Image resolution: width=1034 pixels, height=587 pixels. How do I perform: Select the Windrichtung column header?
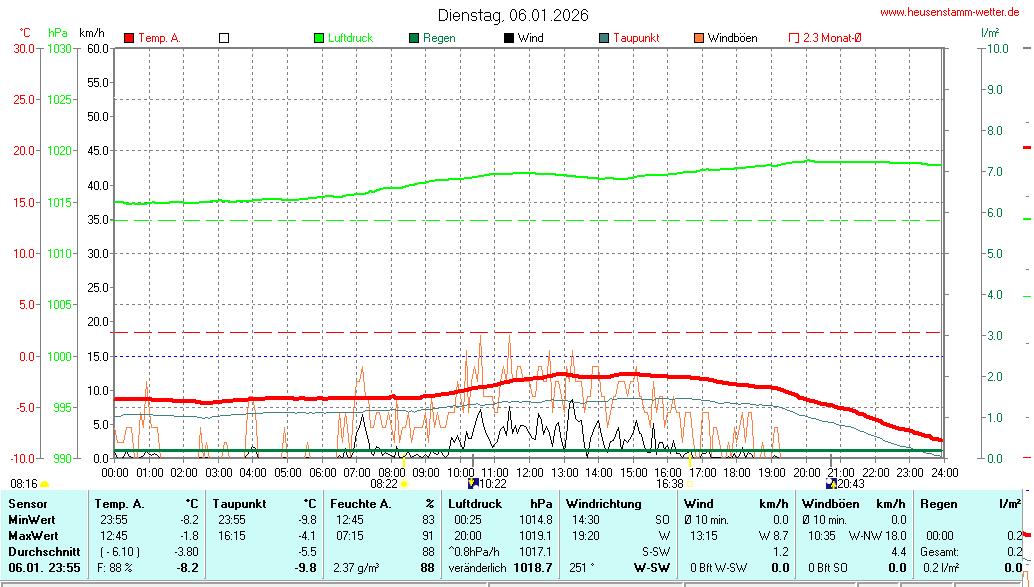604,504
